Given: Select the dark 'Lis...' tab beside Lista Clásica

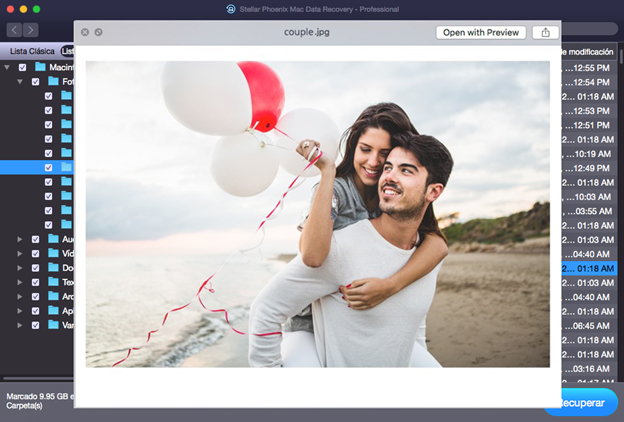Looking at the screenshot, I should click(67, 51).
